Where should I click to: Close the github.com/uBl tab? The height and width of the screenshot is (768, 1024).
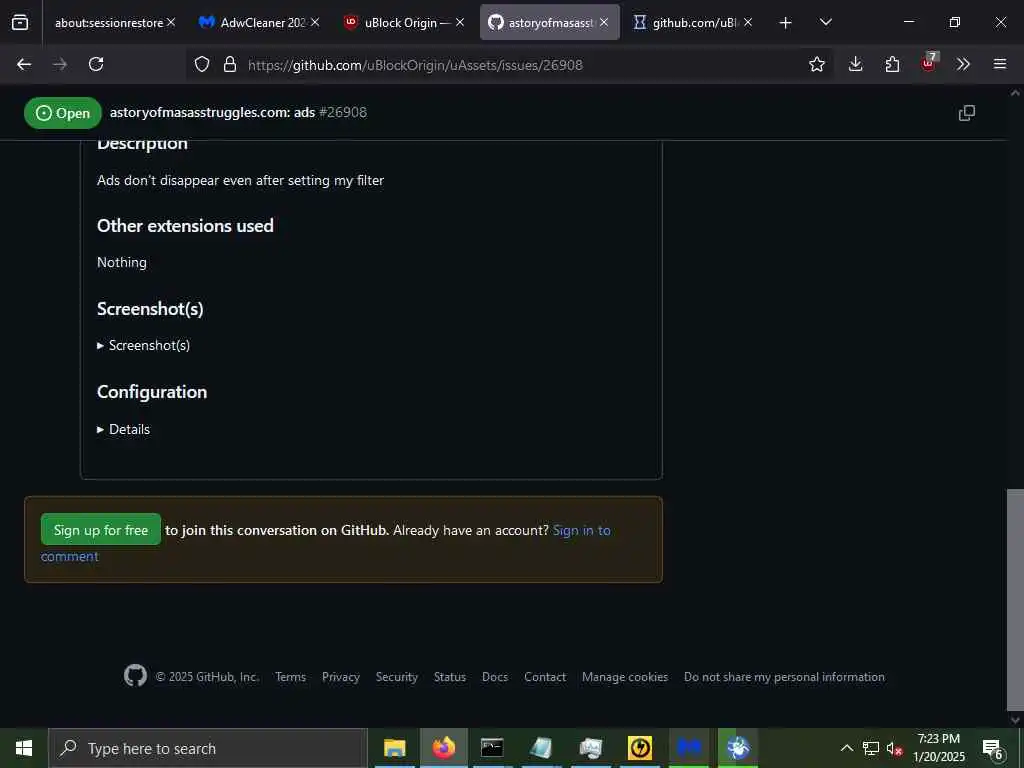[748, 22]
